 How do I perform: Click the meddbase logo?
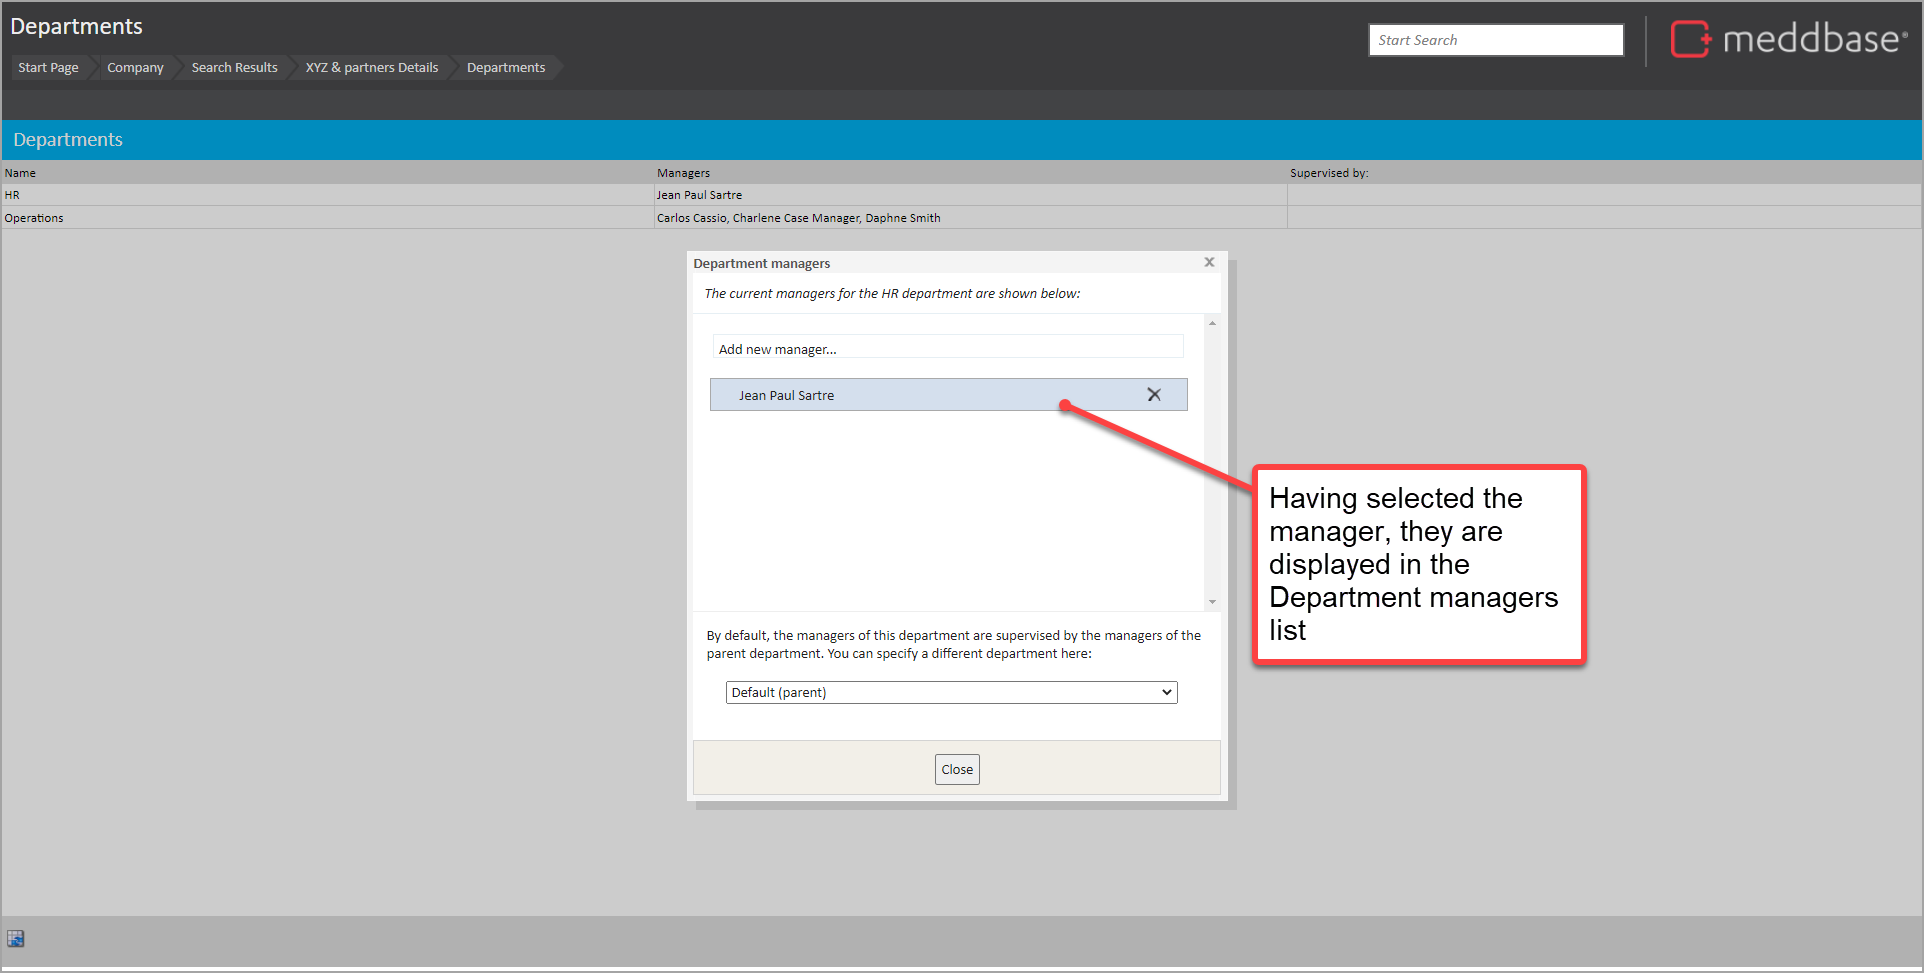(1788, 40)
